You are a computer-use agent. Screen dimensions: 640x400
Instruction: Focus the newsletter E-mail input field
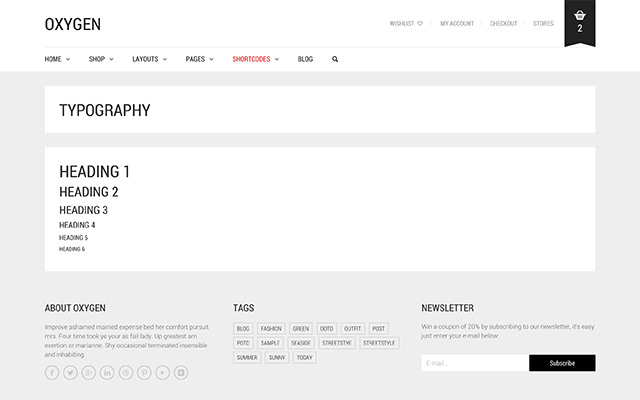pos(475,363)
